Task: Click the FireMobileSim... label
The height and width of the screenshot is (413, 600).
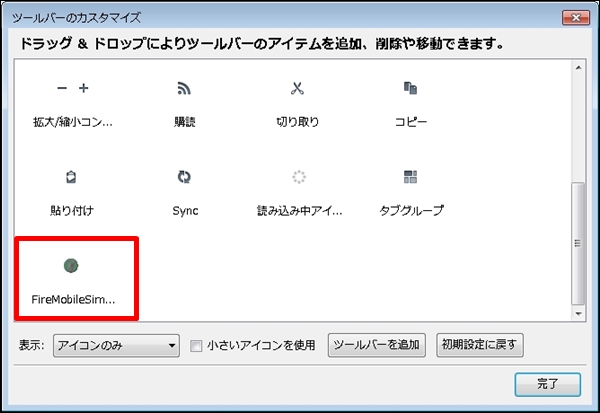Action: coord(73,299)
